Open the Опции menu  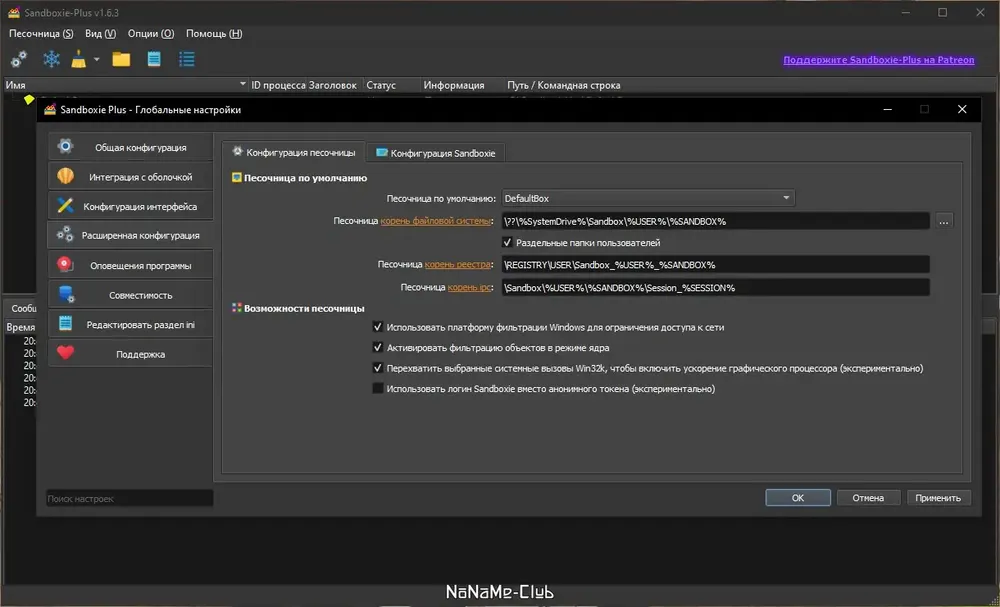tap(151, 33)
